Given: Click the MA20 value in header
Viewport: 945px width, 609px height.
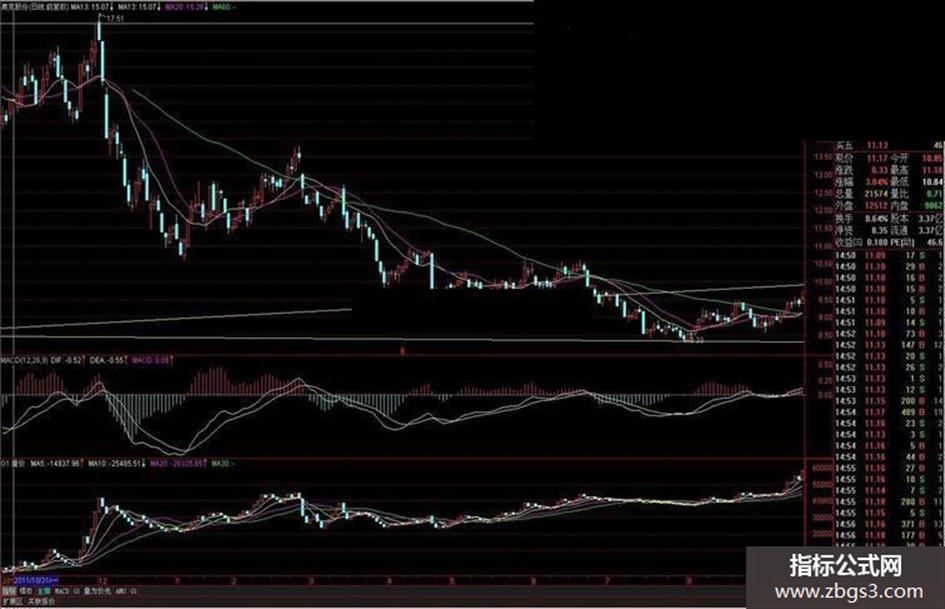Looking at the screenshot, I should coord(183,7).
